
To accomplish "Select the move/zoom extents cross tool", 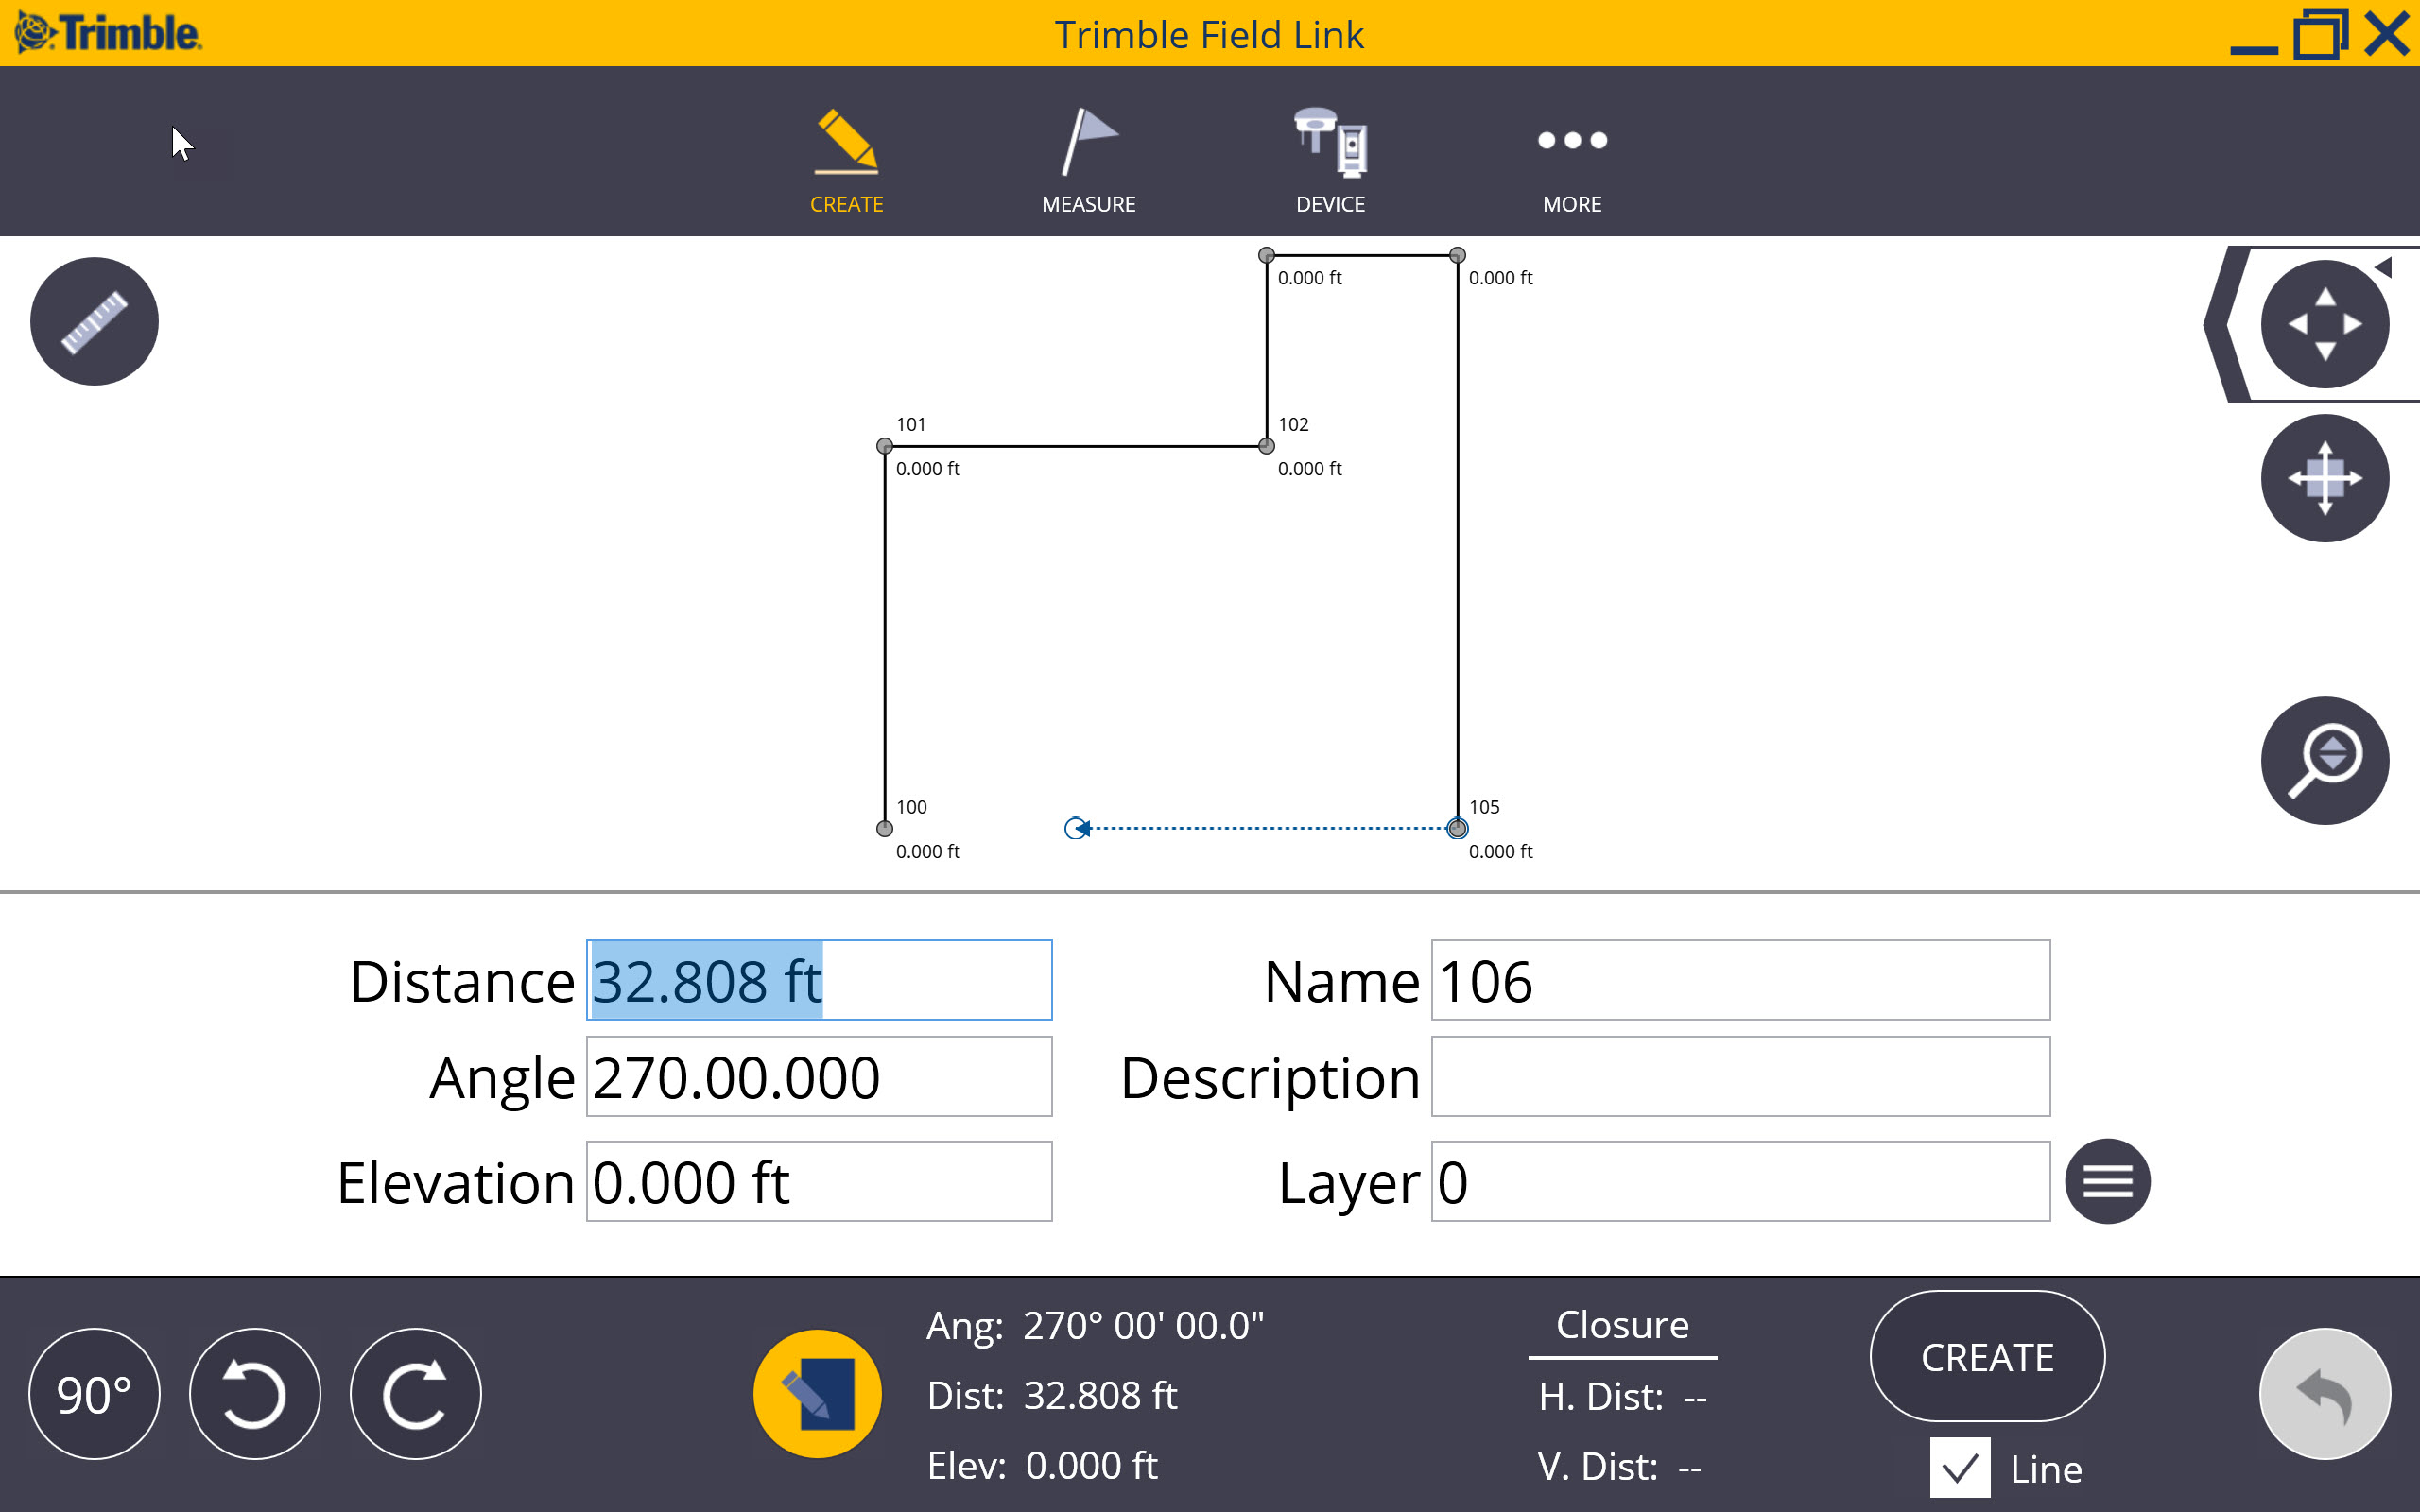I will click(x=2325, y=478).
